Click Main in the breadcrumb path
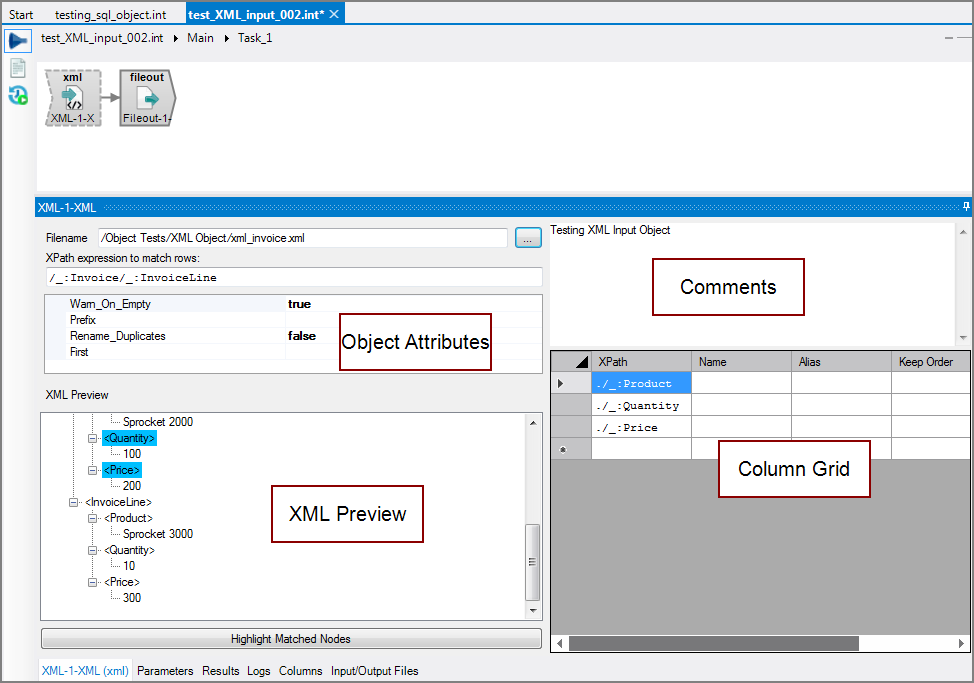The image size is (974, 683). [x=200, y=38]
